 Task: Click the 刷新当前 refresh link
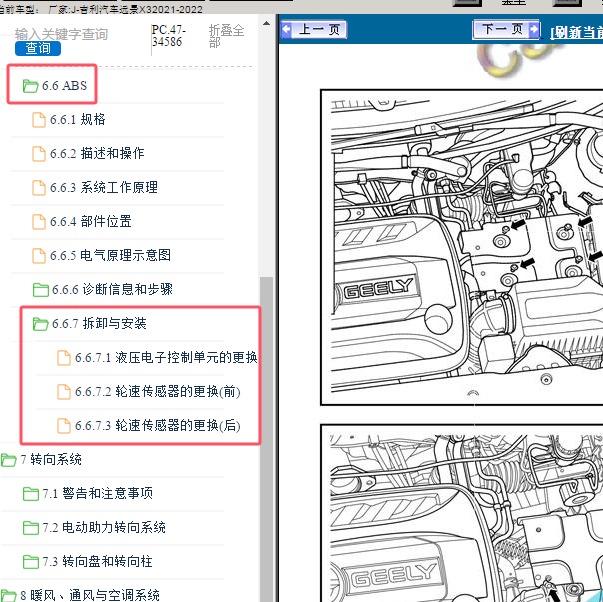tap(576, 32)
